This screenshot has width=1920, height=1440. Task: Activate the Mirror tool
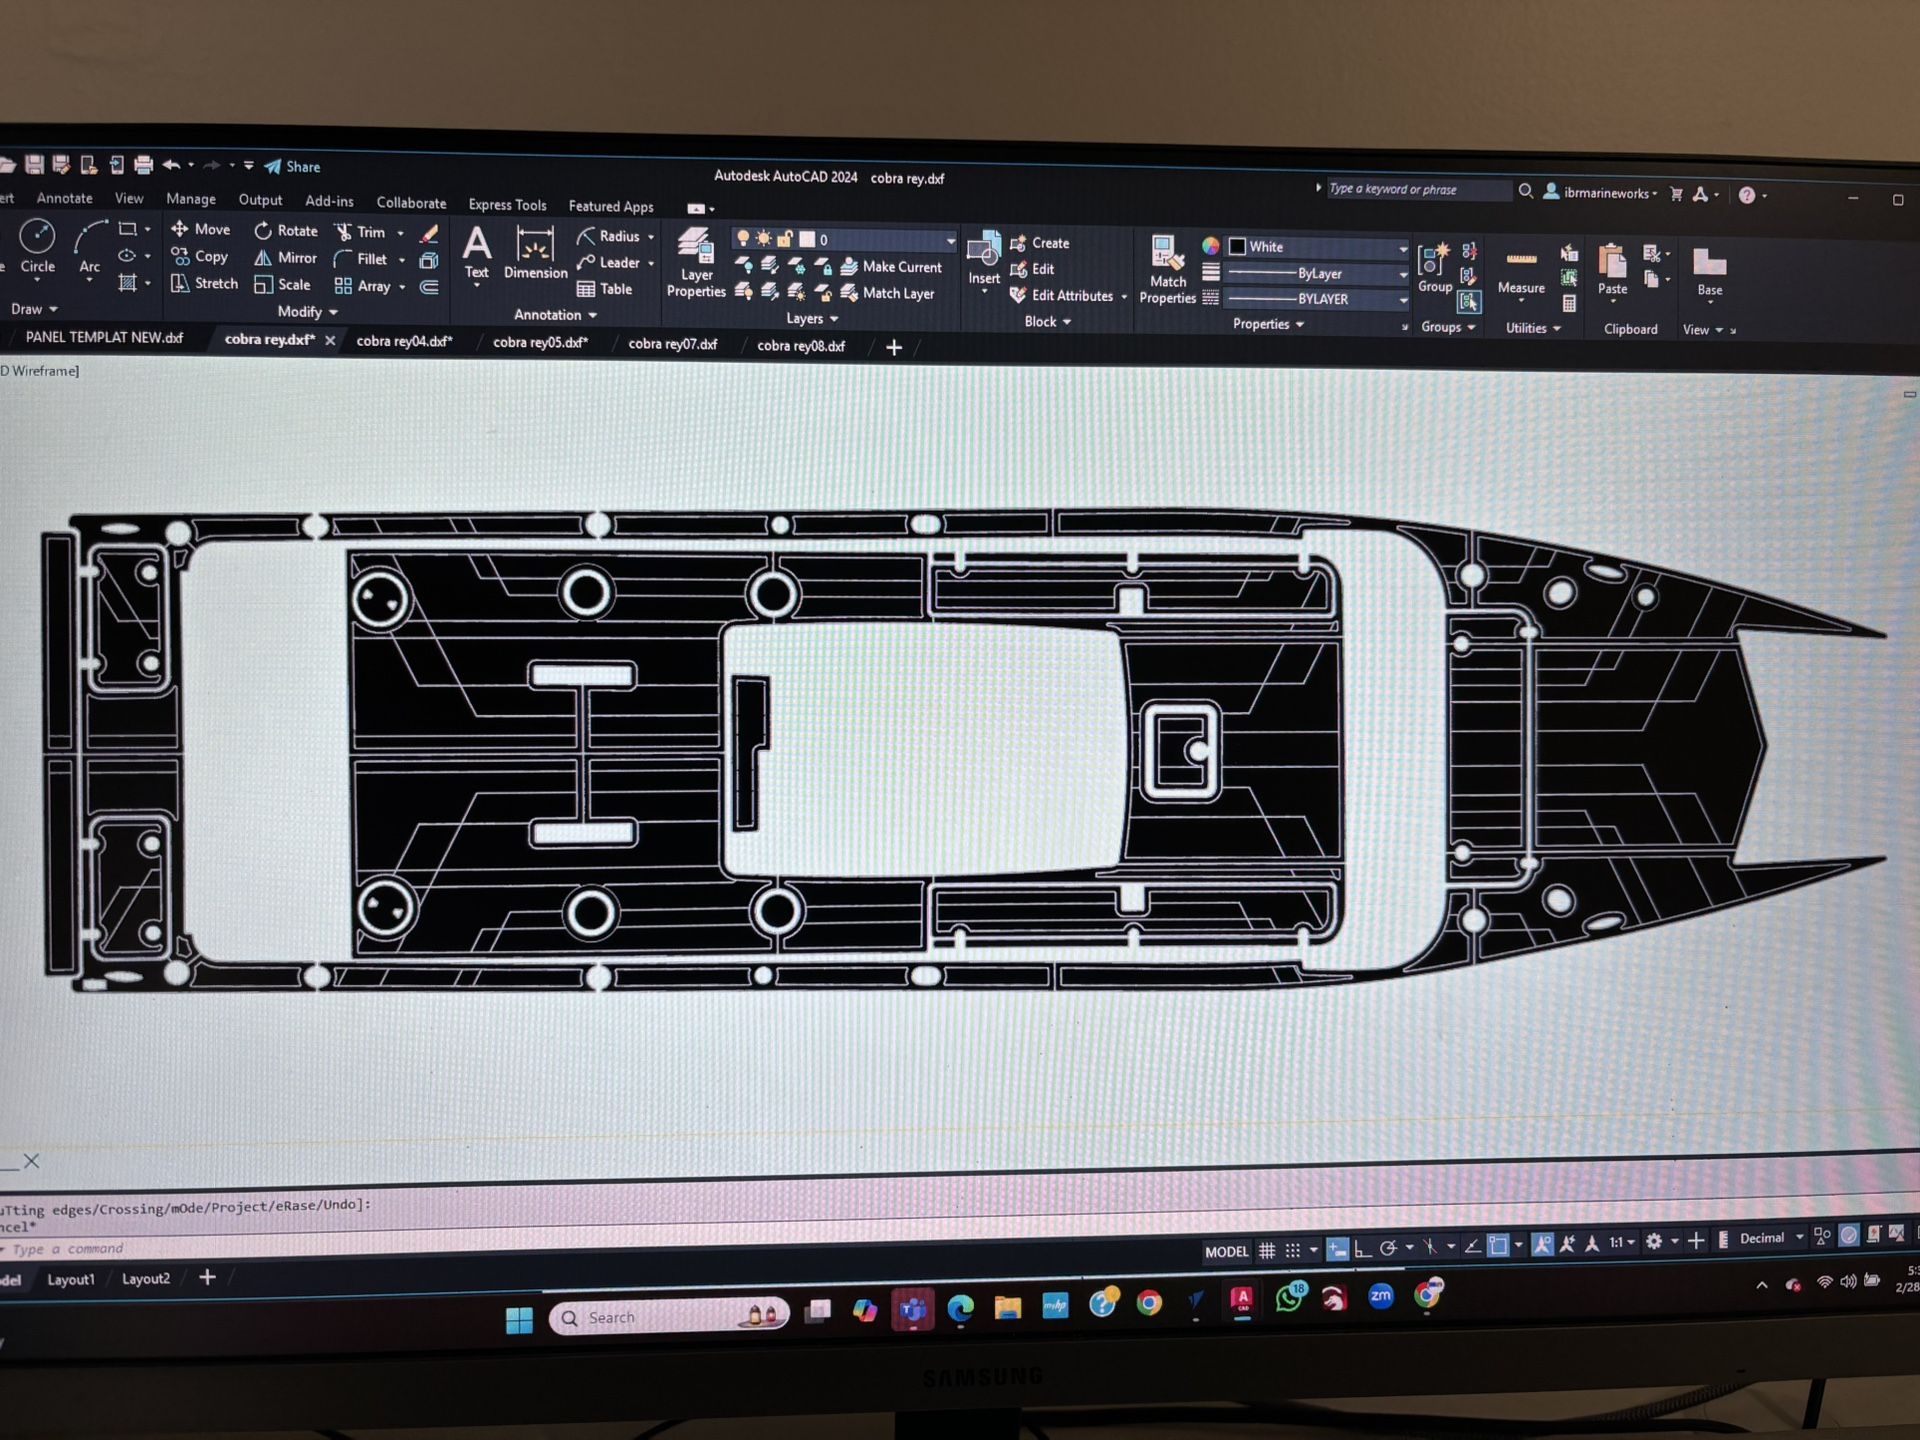coord(285,258)
